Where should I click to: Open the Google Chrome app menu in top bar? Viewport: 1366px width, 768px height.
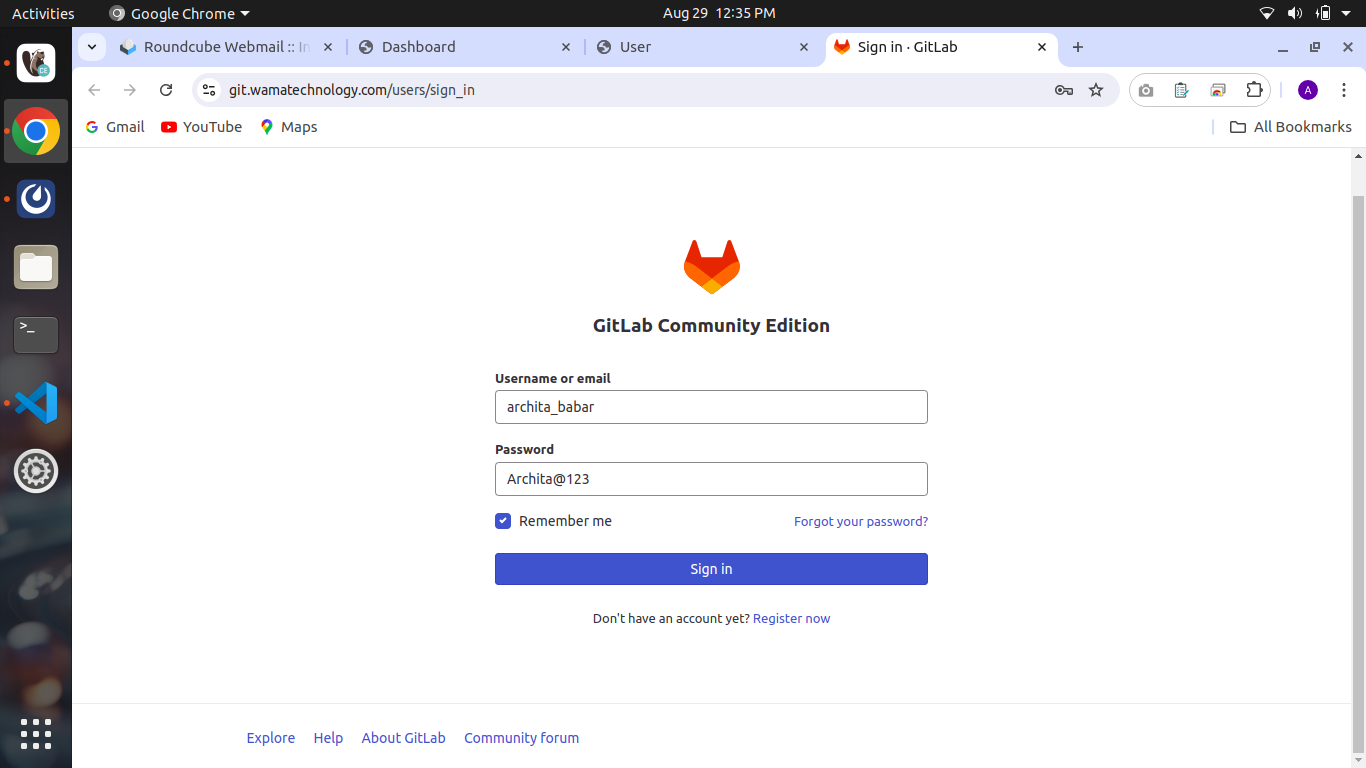click(x=179, y=13)
